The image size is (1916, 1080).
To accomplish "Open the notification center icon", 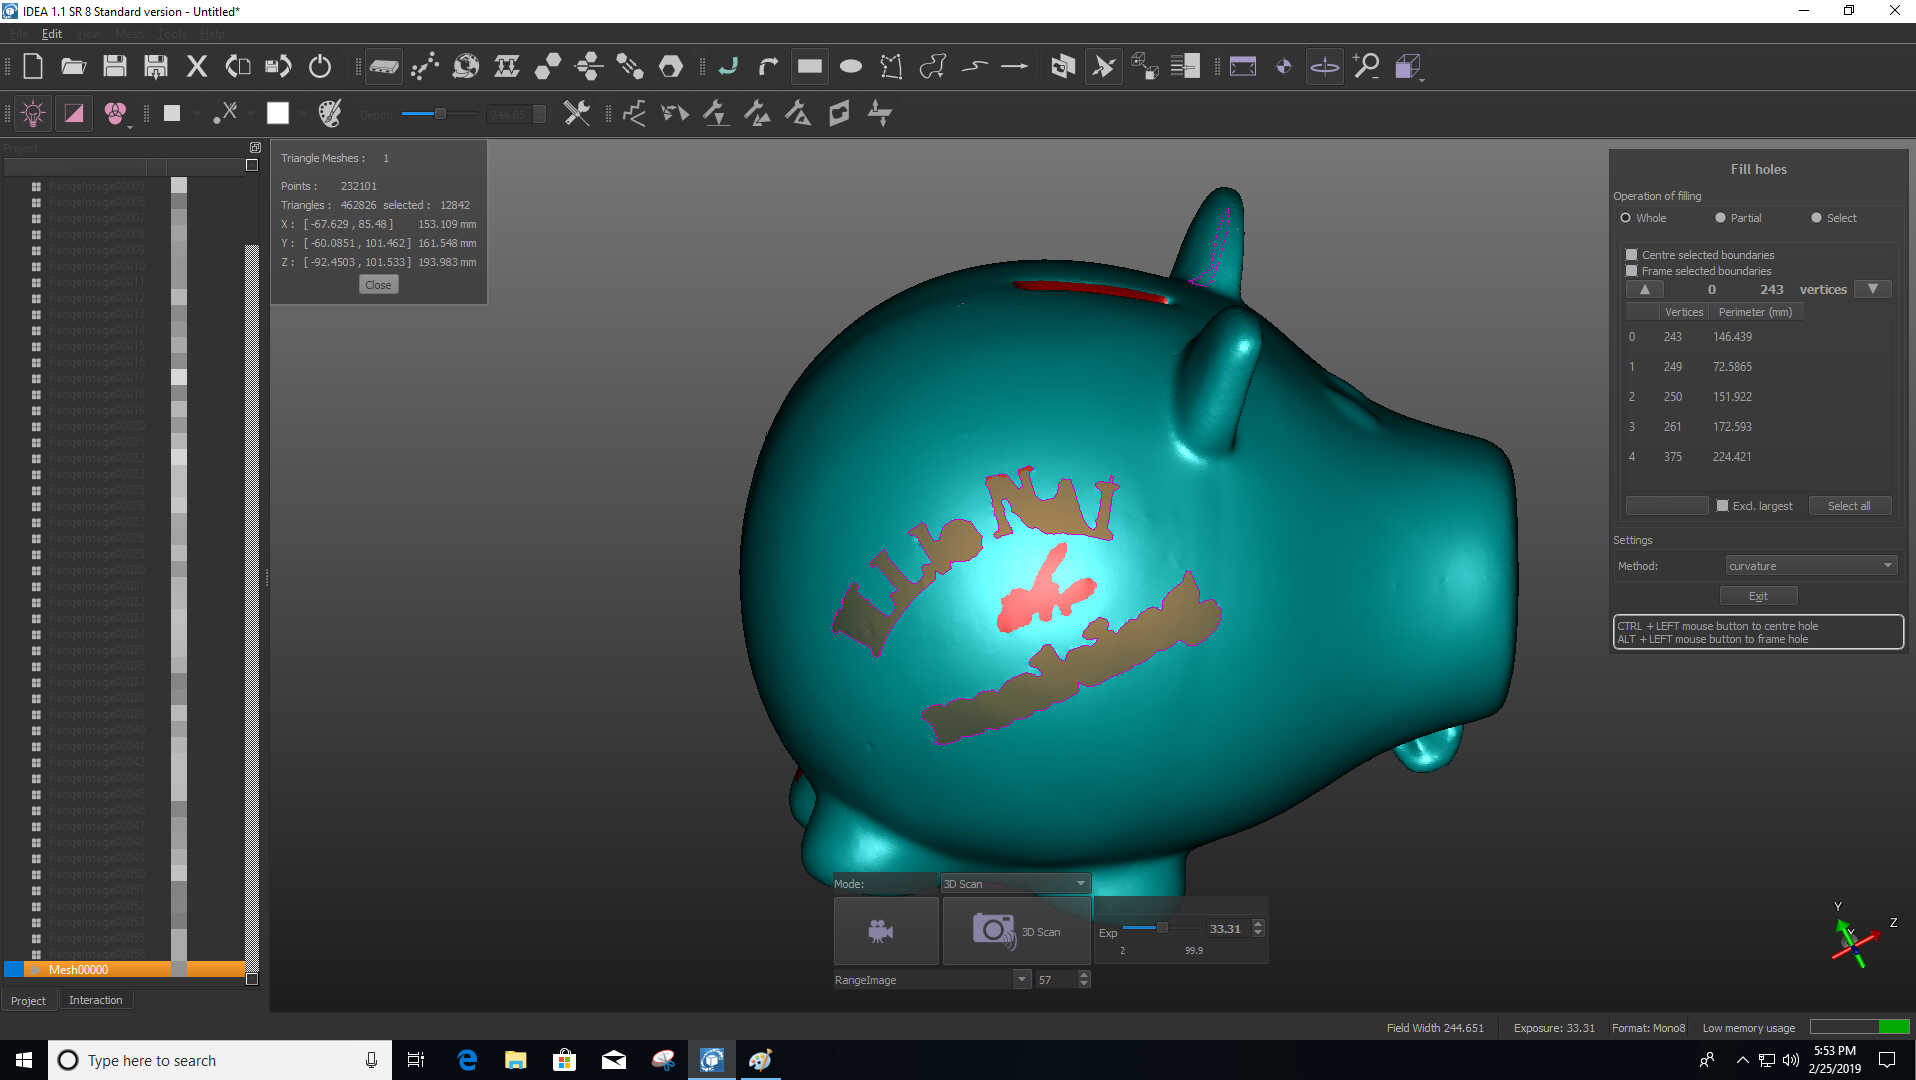I will [x=1887, y=1060].
